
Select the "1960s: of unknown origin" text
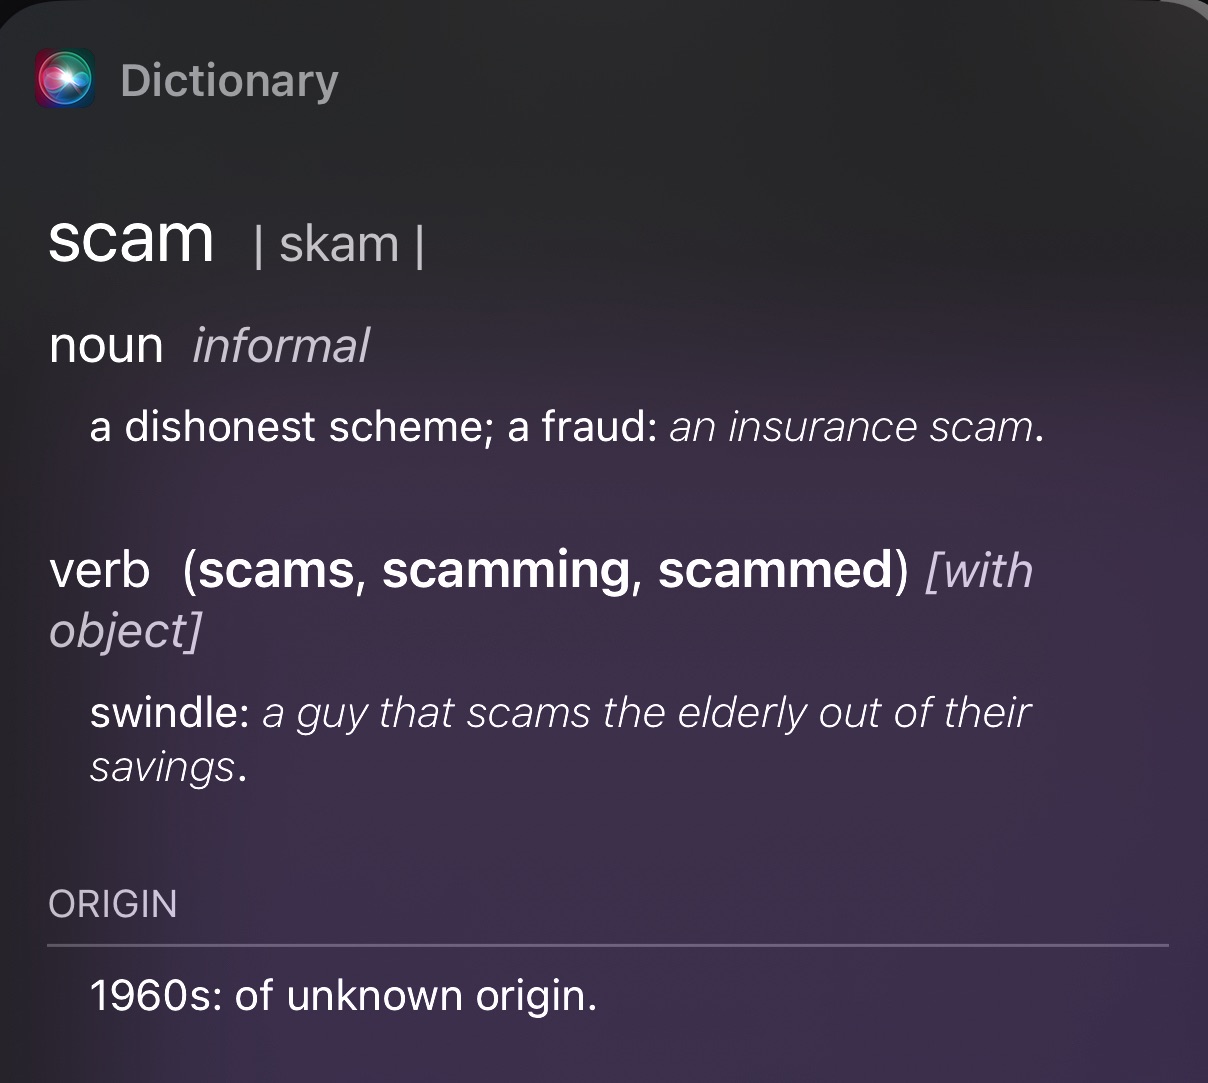(x=342, y=996)
